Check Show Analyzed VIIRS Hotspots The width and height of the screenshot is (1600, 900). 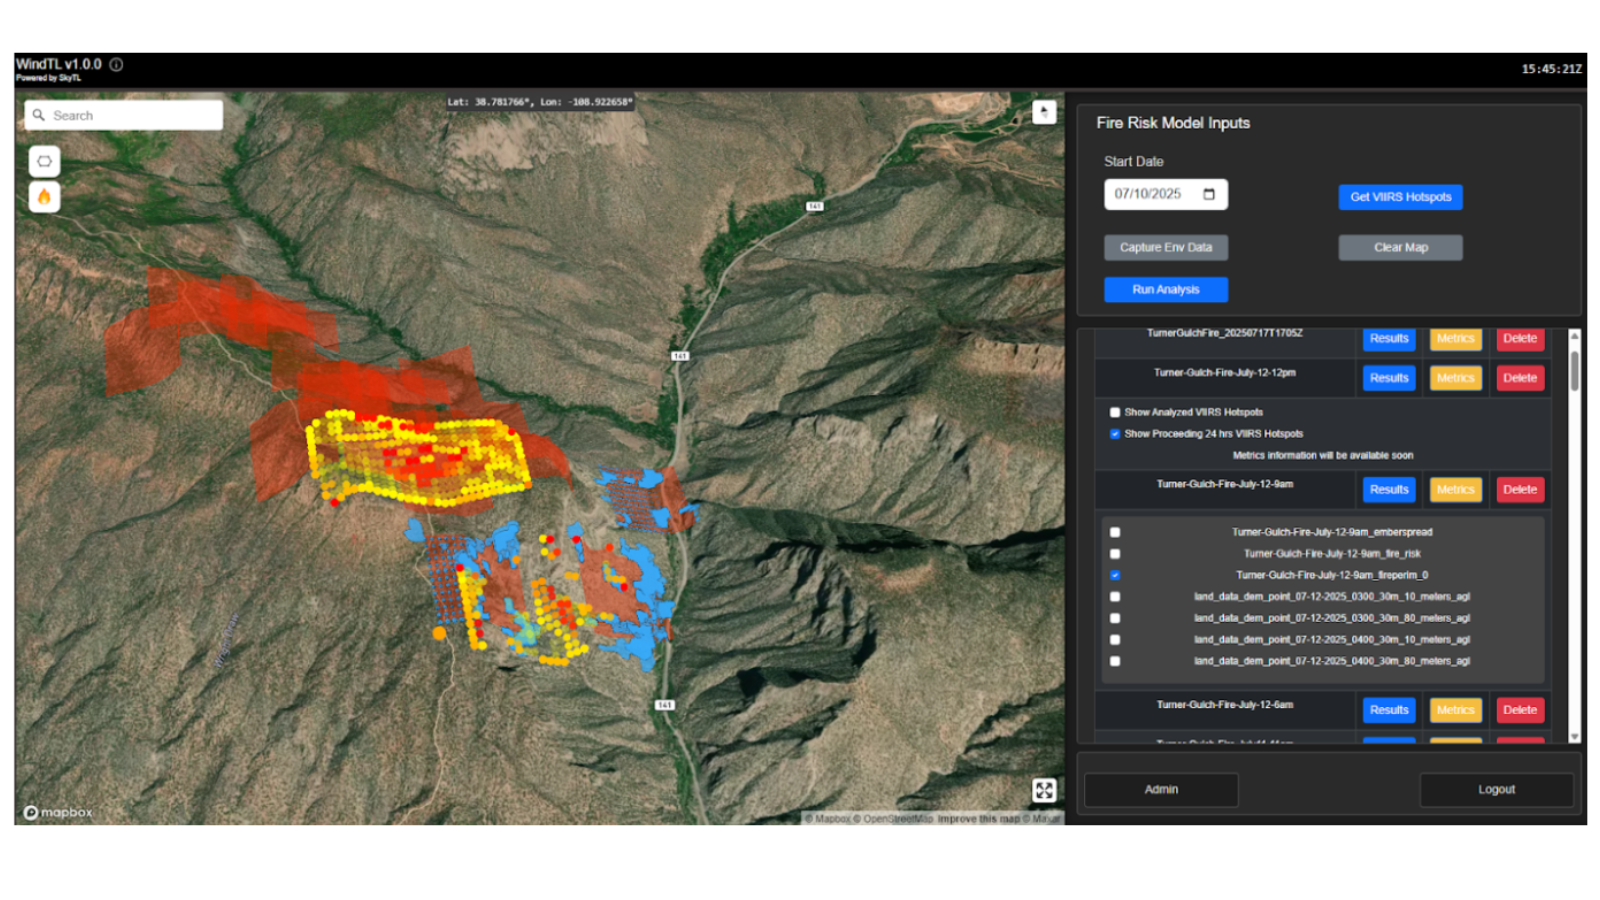(1115, 412)
